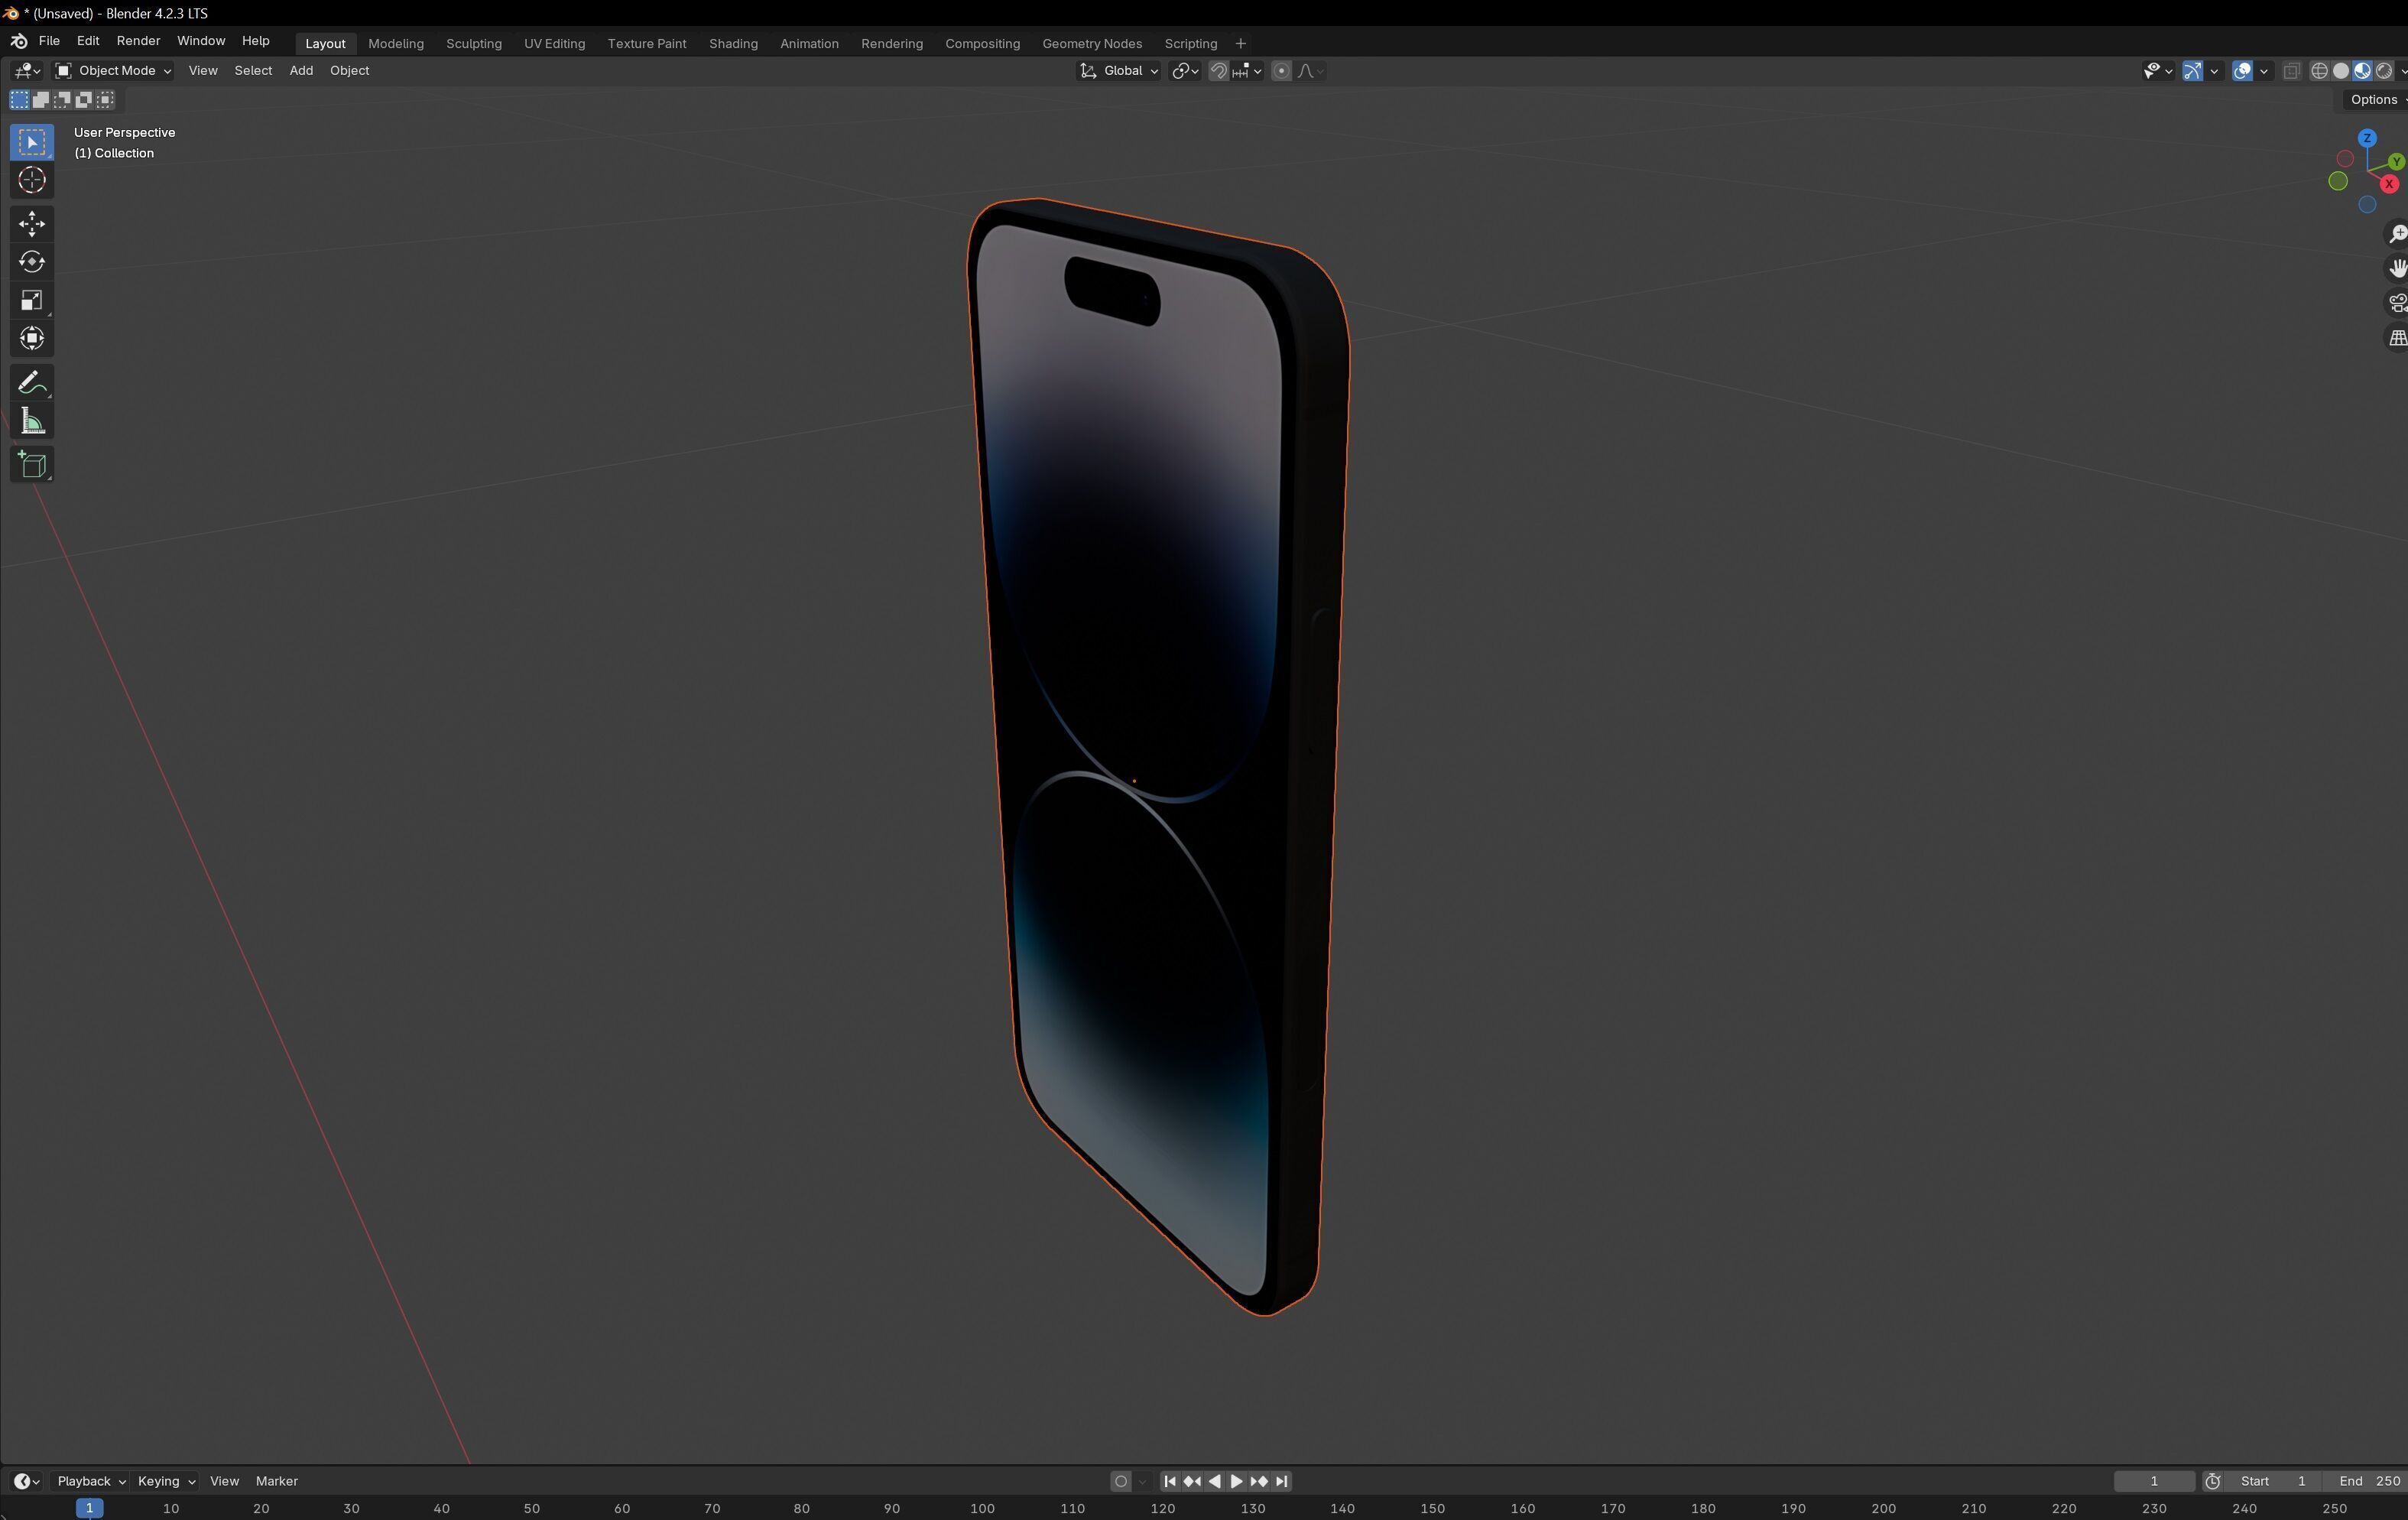Toggle auto keying record button
The width and height of the screenshot is (2408, 1520).
(1121, 1481)
